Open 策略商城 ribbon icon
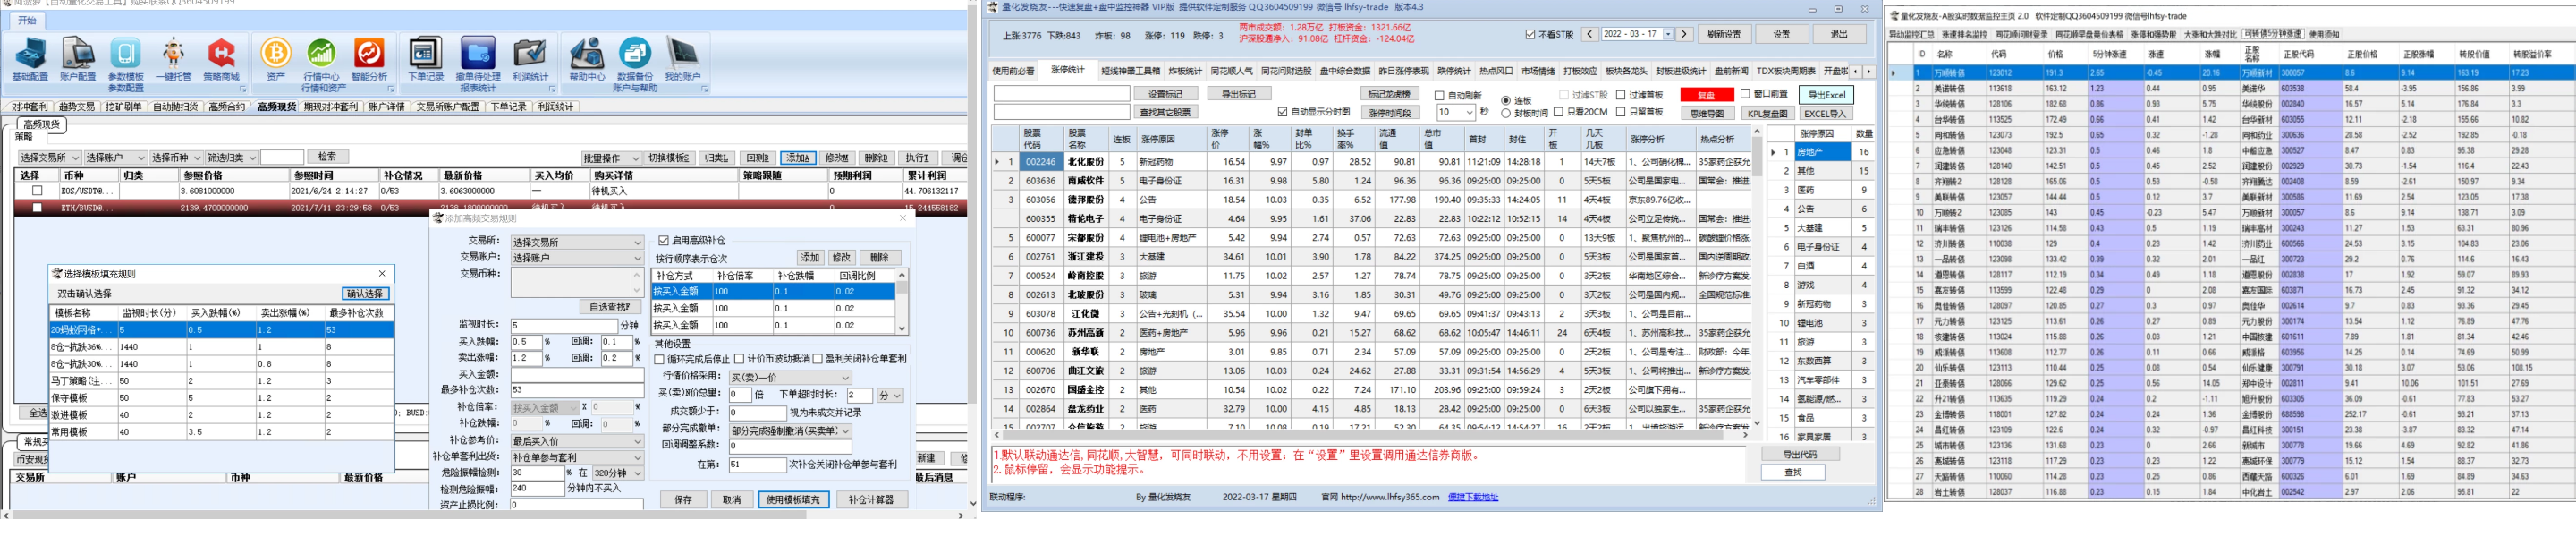Image resolution: width=2576 pixels, height=537 pixels. [x=221, y=60]
